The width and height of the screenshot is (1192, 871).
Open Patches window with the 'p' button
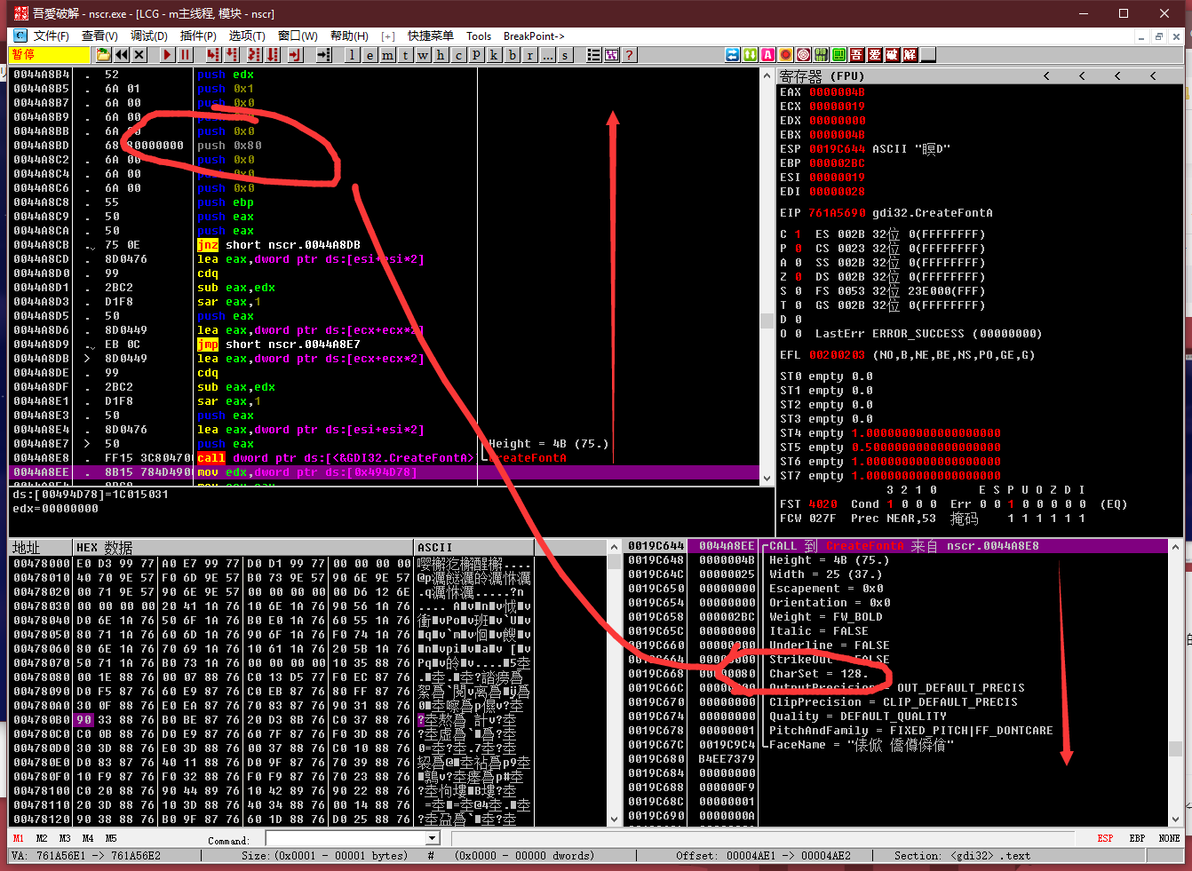point(477,55)
